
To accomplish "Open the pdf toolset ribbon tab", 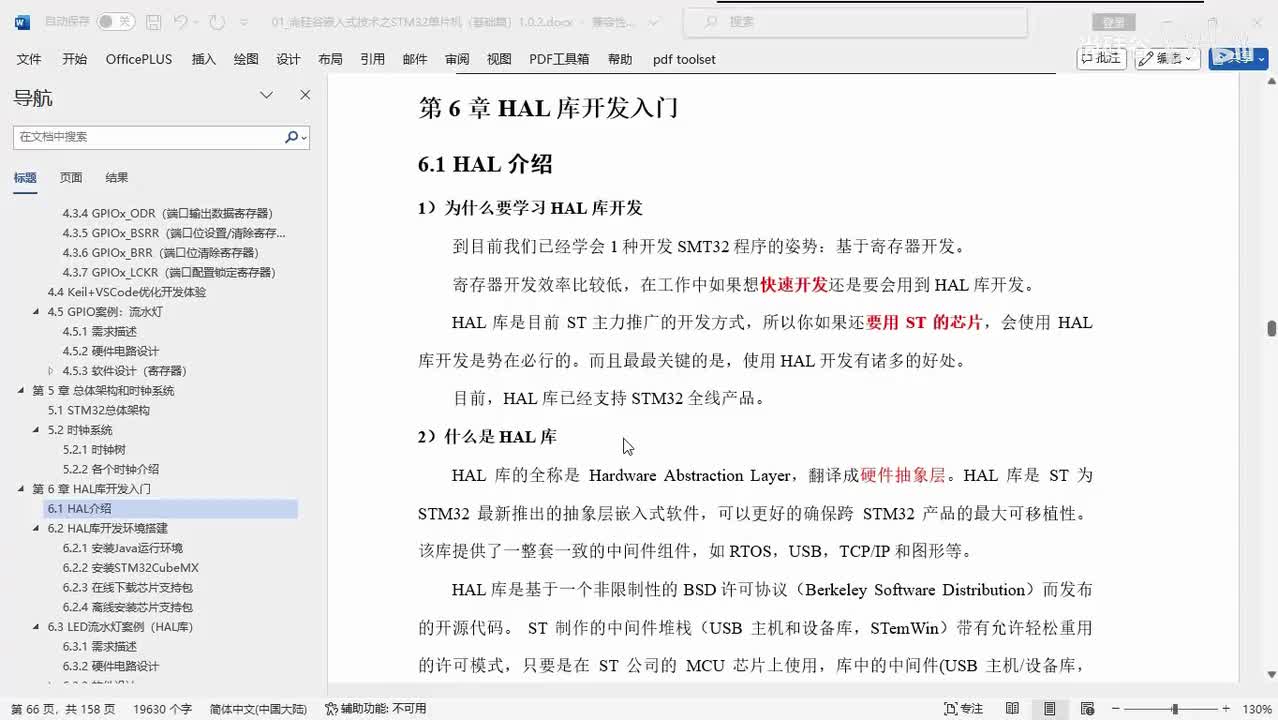I will point(684,59).
